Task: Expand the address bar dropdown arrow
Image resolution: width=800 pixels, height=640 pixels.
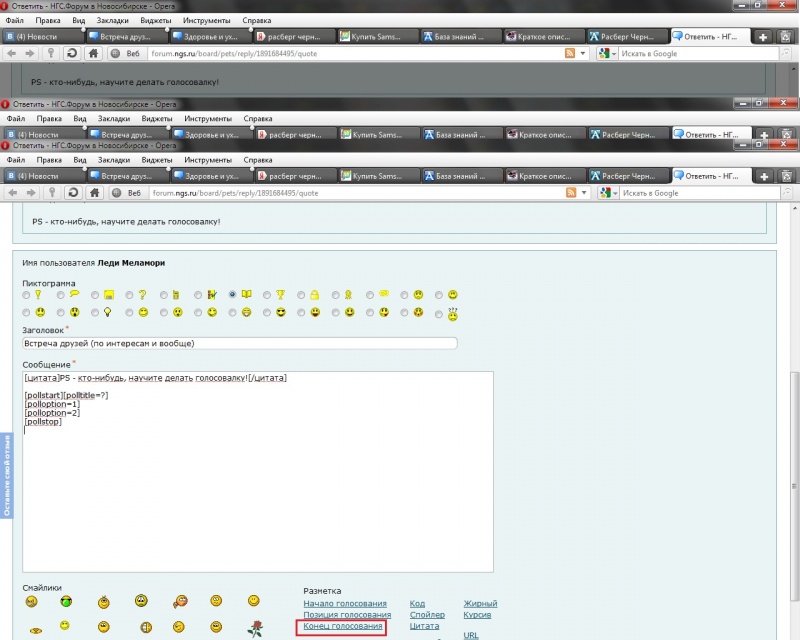Action: 584,193
